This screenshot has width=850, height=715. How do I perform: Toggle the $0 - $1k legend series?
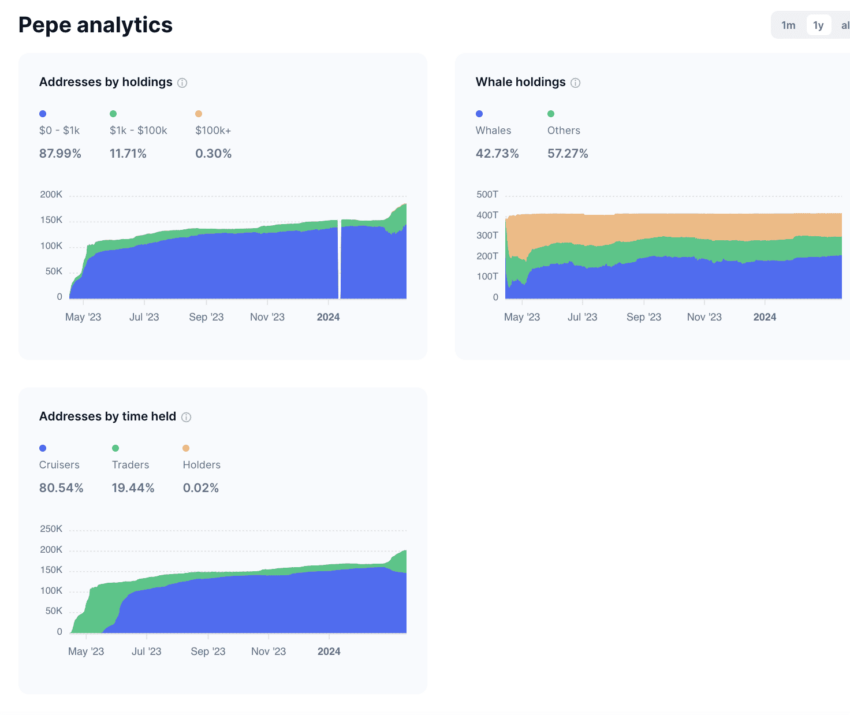[59, 130]
